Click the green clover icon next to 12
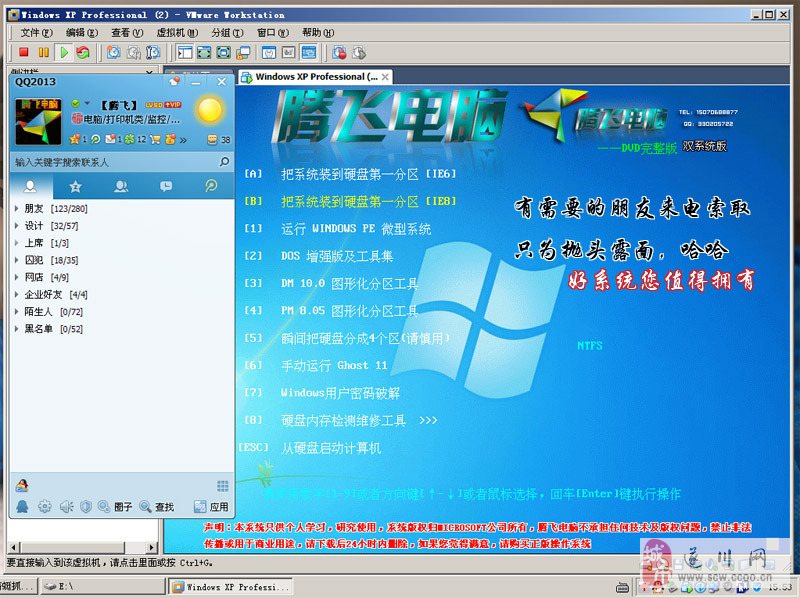The width and height of the screenshot is (800, 598). [x=130, y=139]
